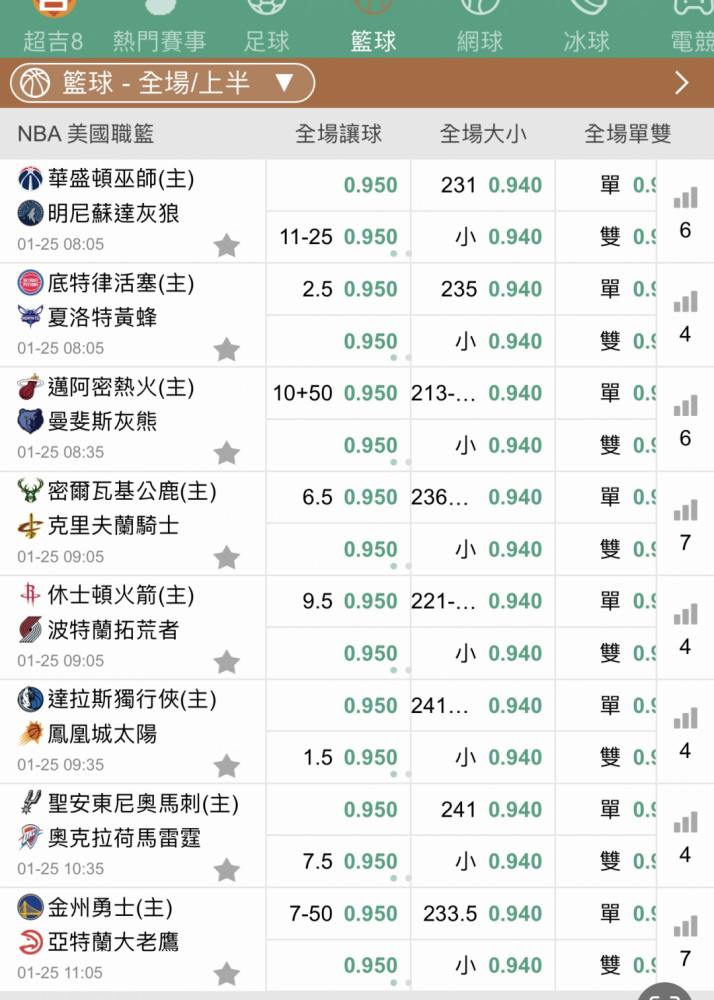Expand truncated 213-… over/under line for 邁阿密熱火

(442, 393)
